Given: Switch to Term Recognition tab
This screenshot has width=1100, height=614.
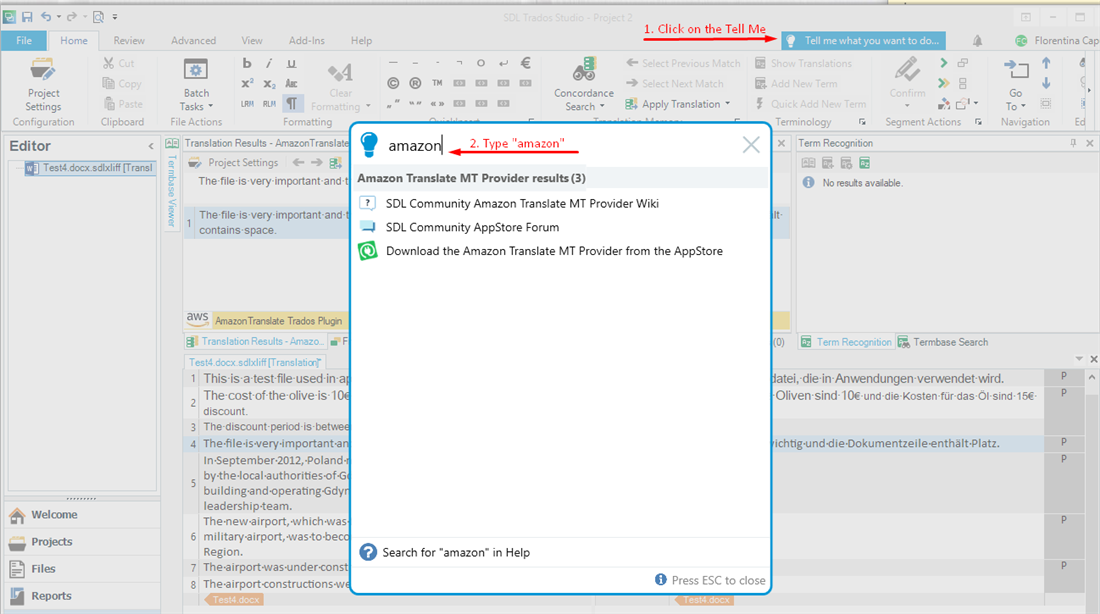Looking at the screenshot, I should [x=846, y=342].
